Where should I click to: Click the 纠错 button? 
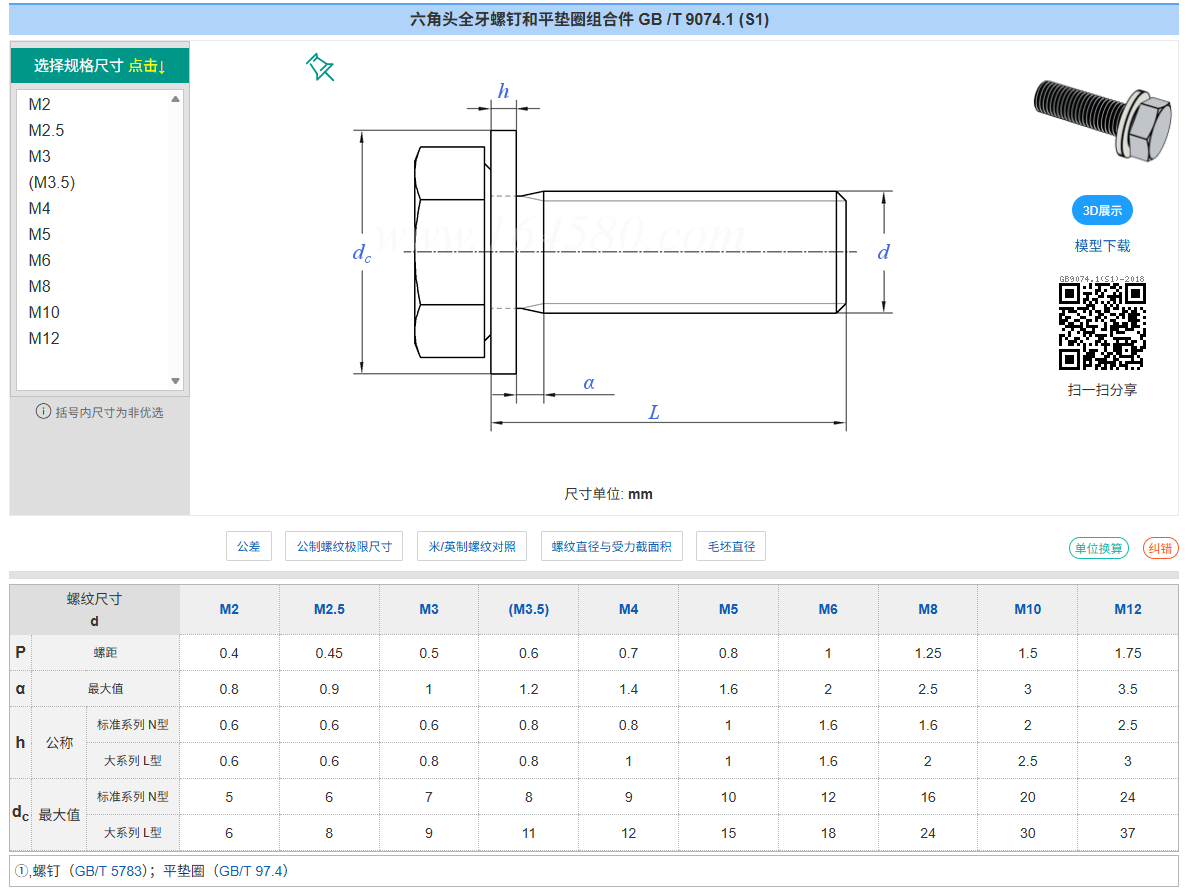pos(1160,548)
